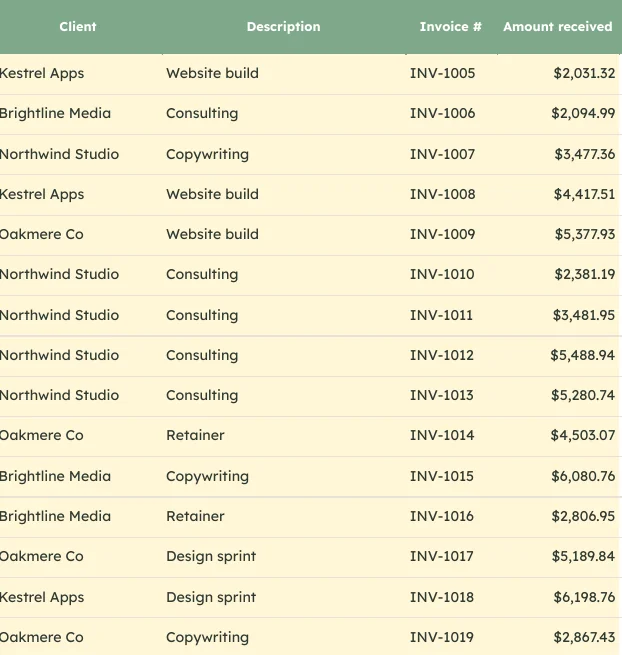
Task: Click the amount $6,080.76
Action: [583, 476]
